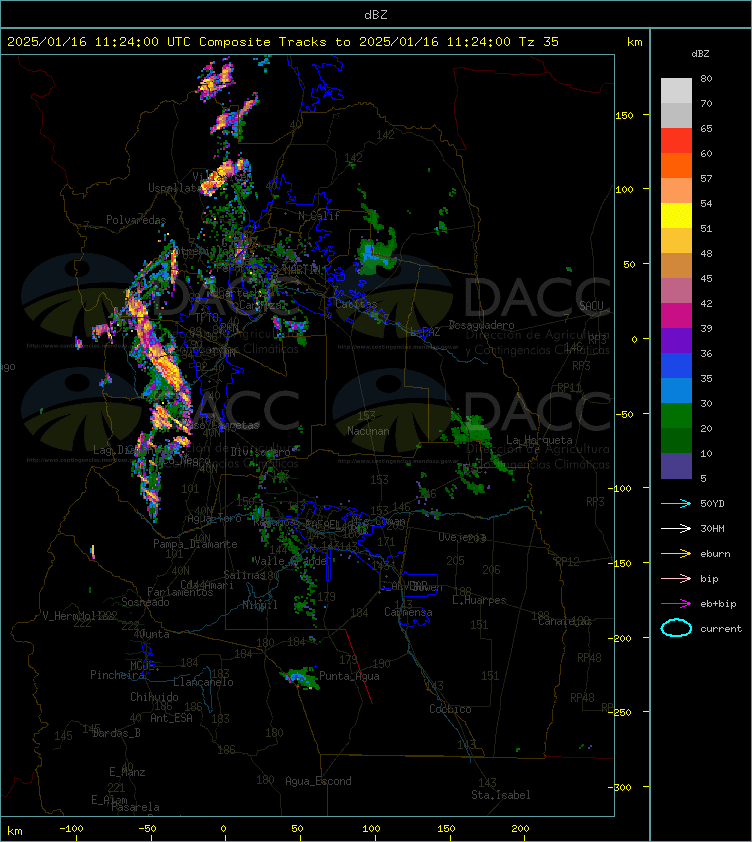
Task: Click the 'Bardas_B' place label
Action: click(117, 734)
